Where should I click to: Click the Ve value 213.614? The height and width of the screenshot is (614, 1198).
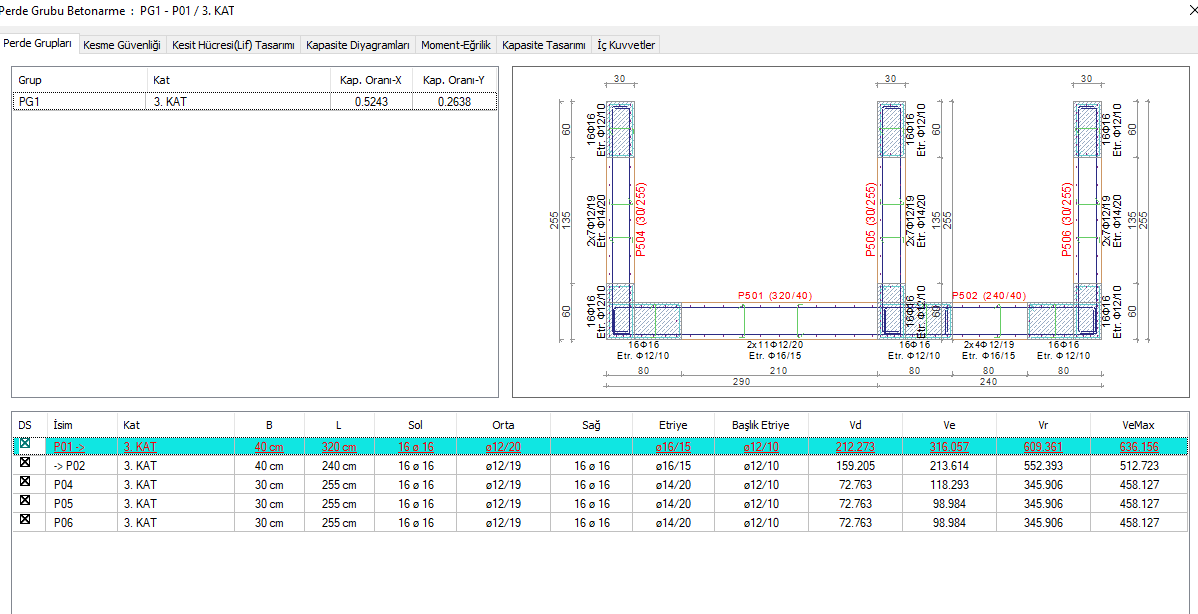(x=950, y=464)
